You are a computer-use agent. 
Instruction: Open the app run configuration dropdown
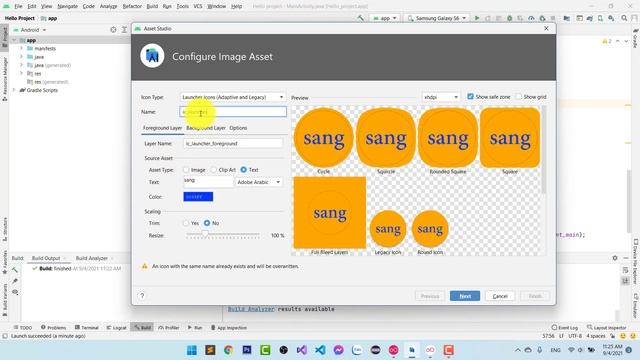[384, 18]
